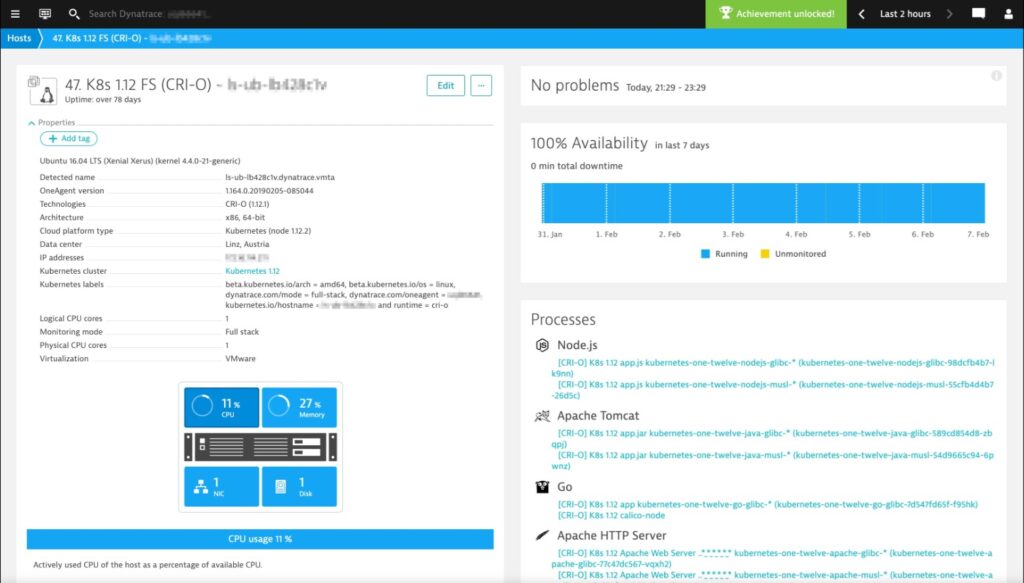The height and width of the screenshot is (583, 1024).
Task: Open the chat message icon
Action: [978, 14]
